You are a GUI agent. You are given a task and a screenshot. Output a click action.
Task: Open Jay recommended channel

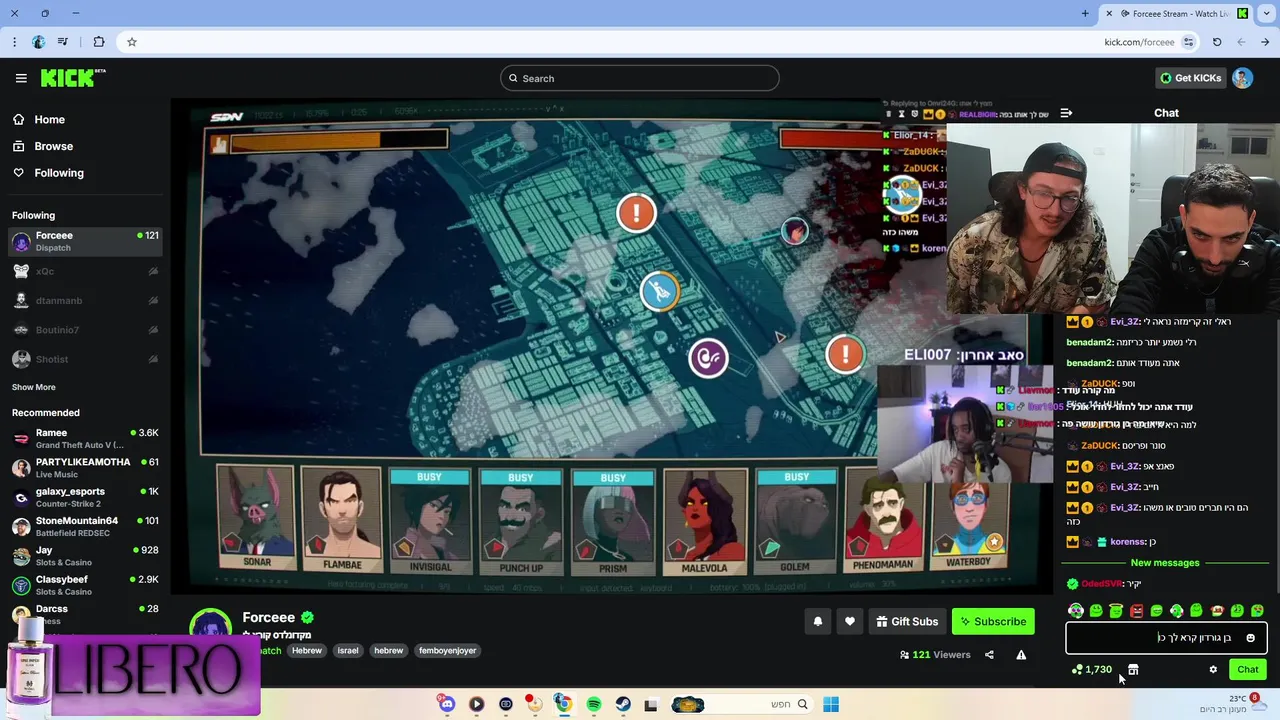(85, 556)
